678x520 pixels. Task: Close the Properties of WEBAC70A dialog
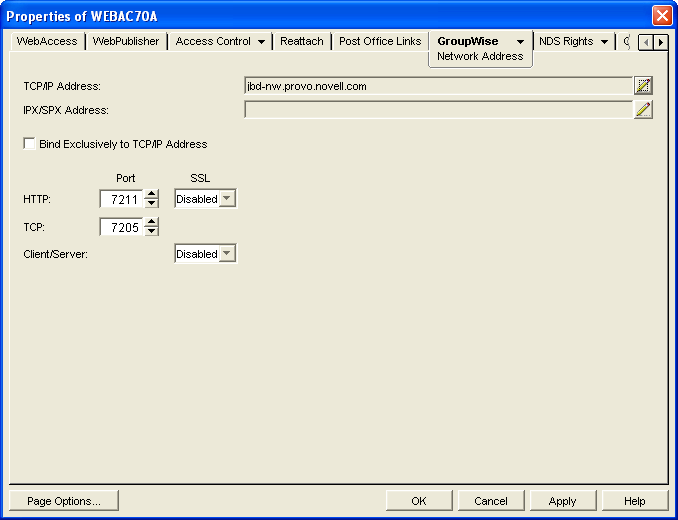[x=662, y=16]
